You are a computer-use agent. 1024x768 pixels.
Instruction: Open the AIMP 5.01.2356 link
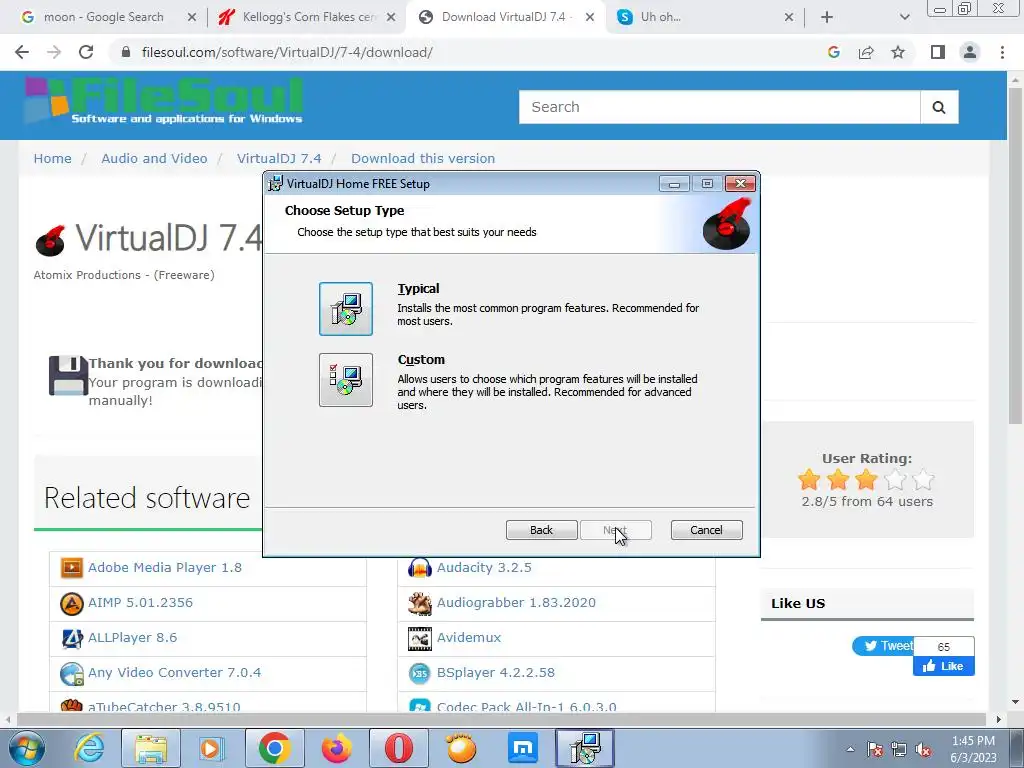click(x=140, y=602)
